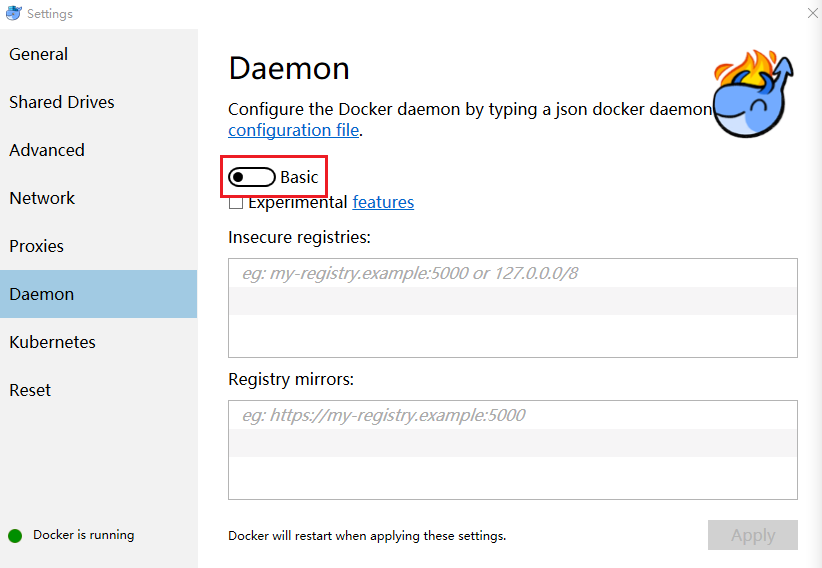The image size is (822, 568).
Task: Open the Kubernetes settings tab
Action: [99, 342]
